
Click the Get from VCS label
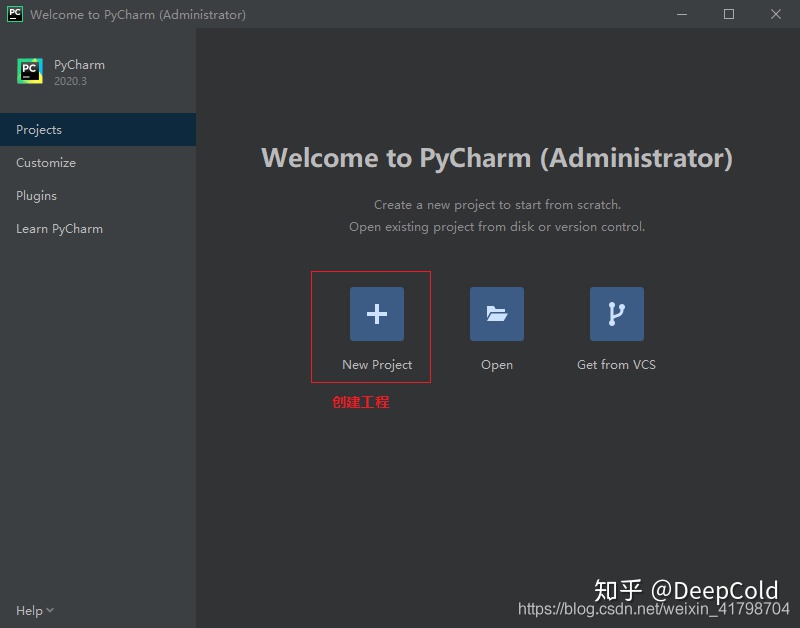coord(616,365)
